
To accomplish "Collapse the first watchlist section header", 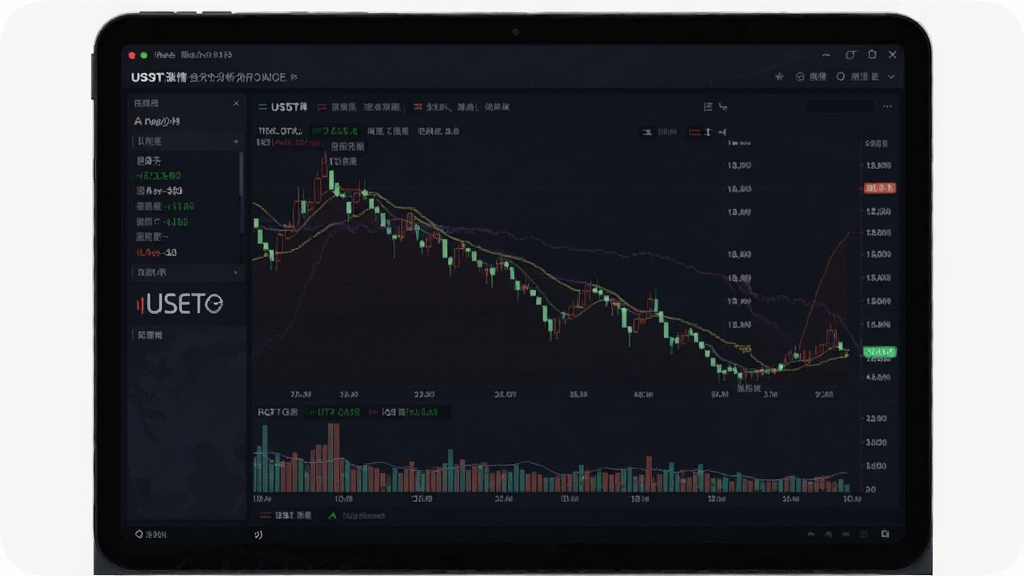I will click(187, 141).
